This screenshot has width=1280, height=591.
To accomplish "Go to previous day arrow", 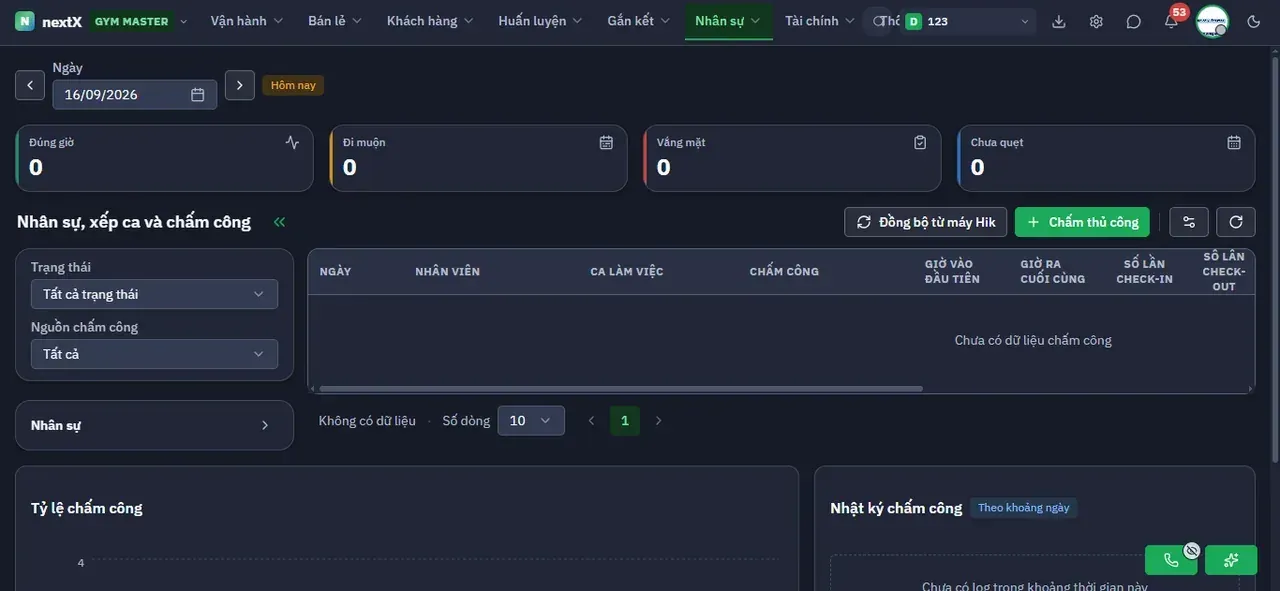I will coord(30,86).
